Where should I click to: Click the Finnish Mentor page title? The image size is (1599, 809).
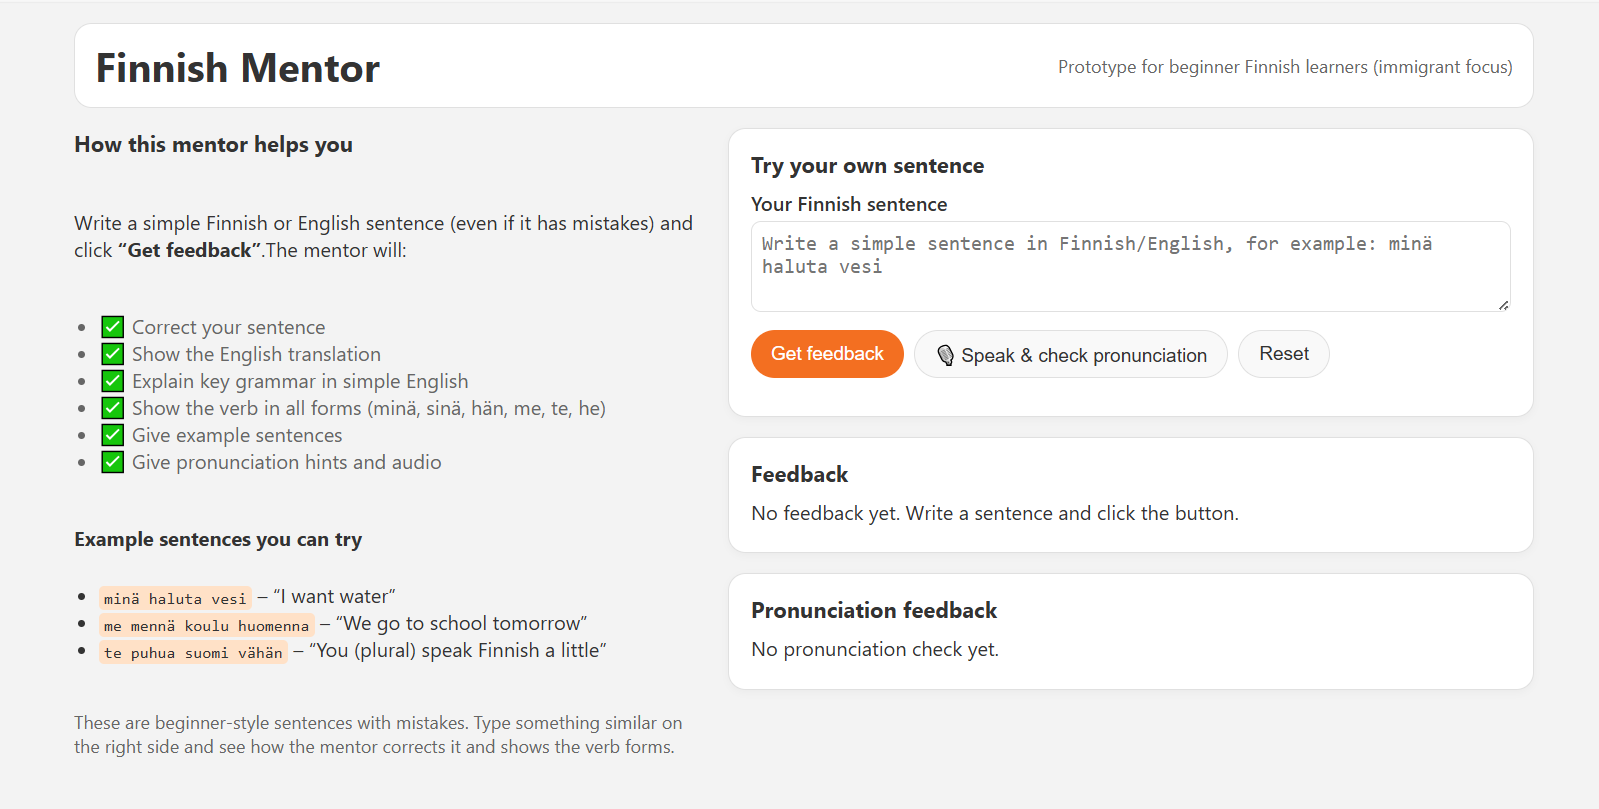237,67
